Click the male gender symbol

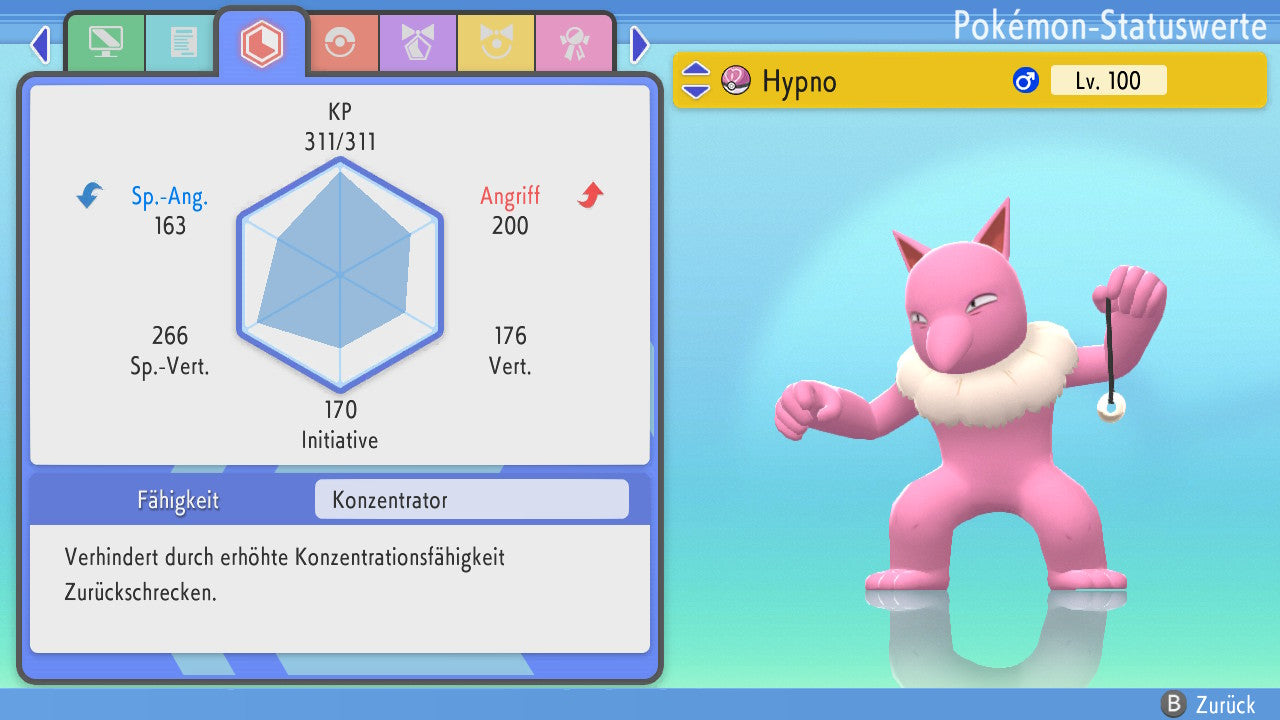coord(1025,80)
